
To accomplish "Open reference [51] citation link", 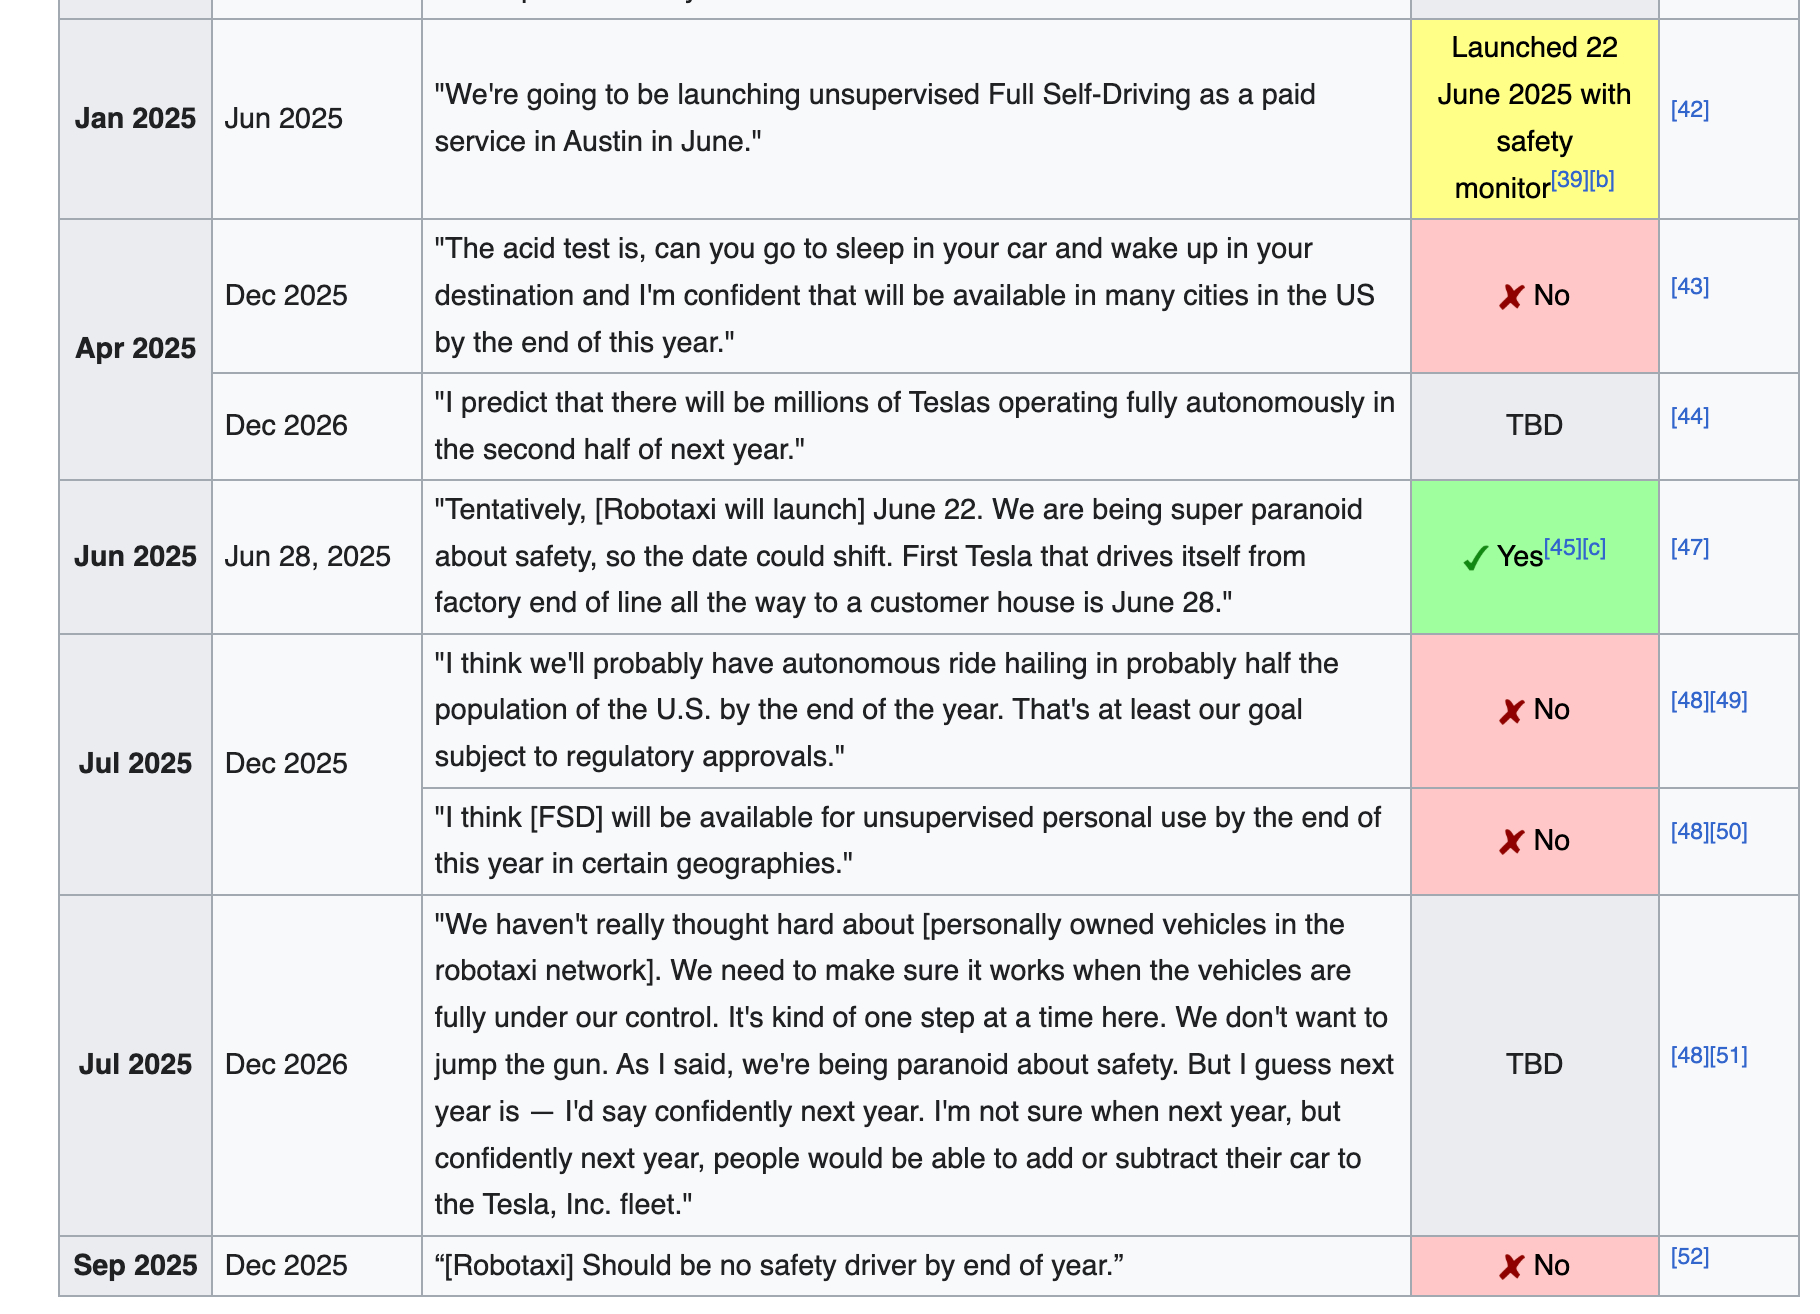I will [x=1728, y=1055].
